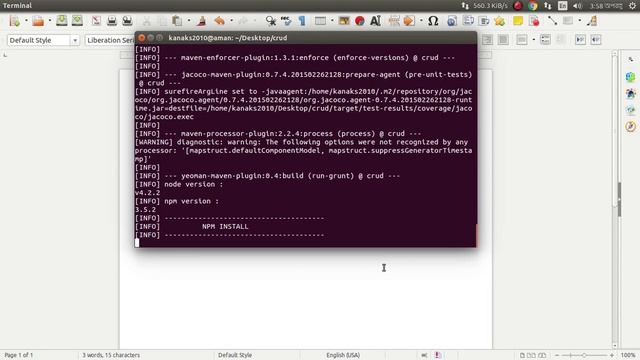Insert a Comment using yellow note icon
Viewport: 640px width, 360px height.
tap(518, 21)
